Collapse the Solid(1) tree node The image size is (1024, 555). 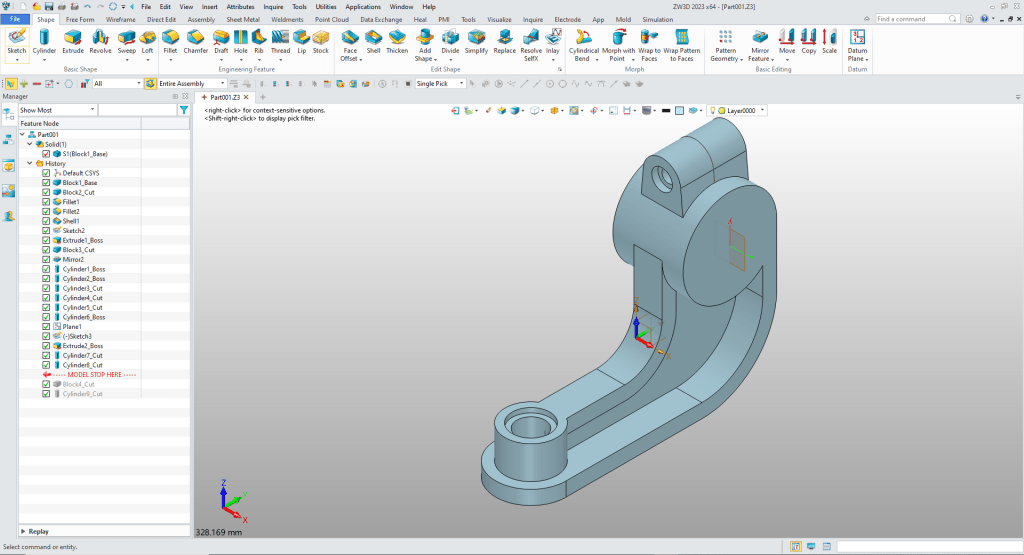click(29, 144)
